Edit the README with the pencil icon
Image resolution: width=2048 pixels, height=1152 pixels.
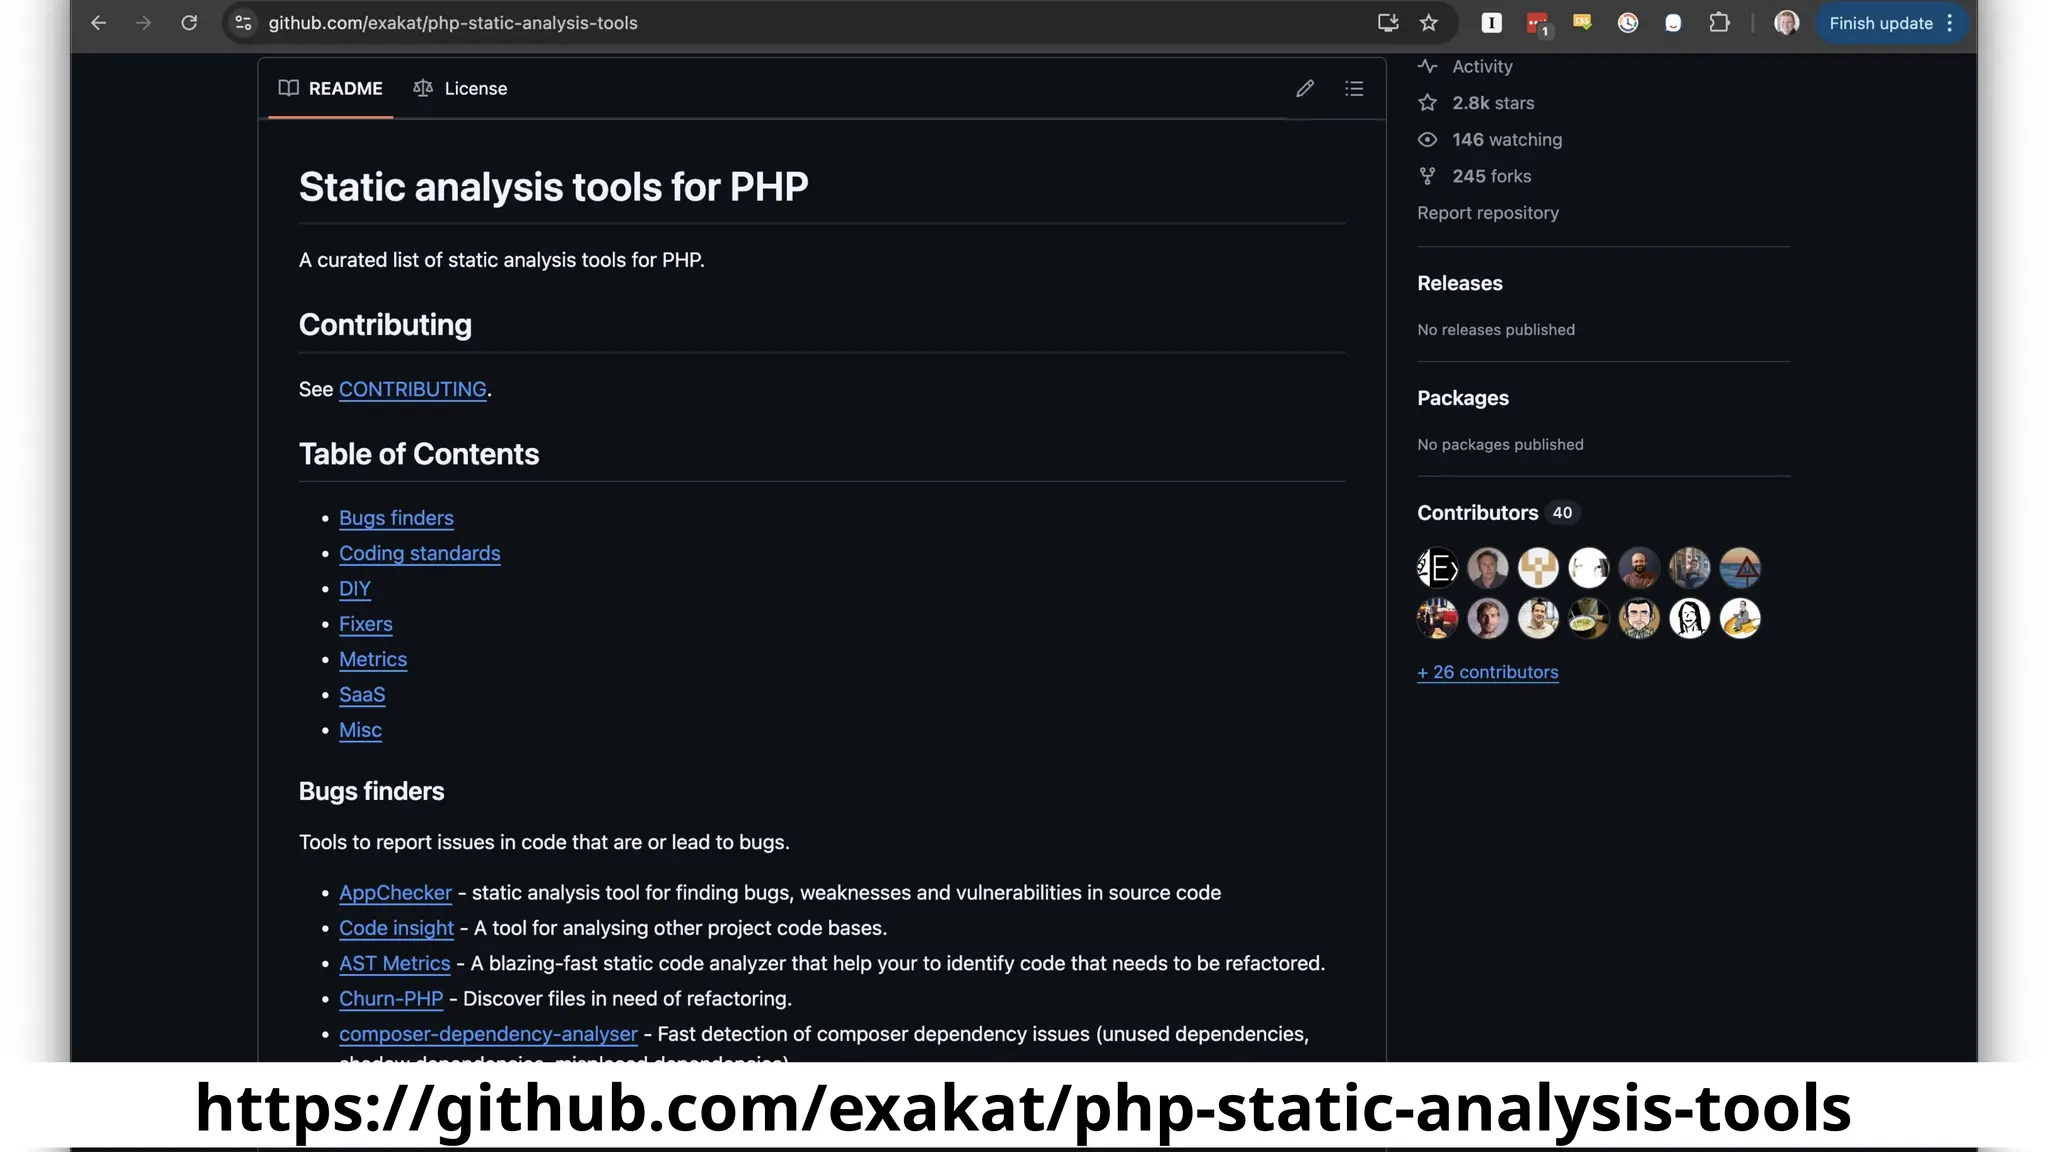pyautogui.click(x=1305, y=88)
